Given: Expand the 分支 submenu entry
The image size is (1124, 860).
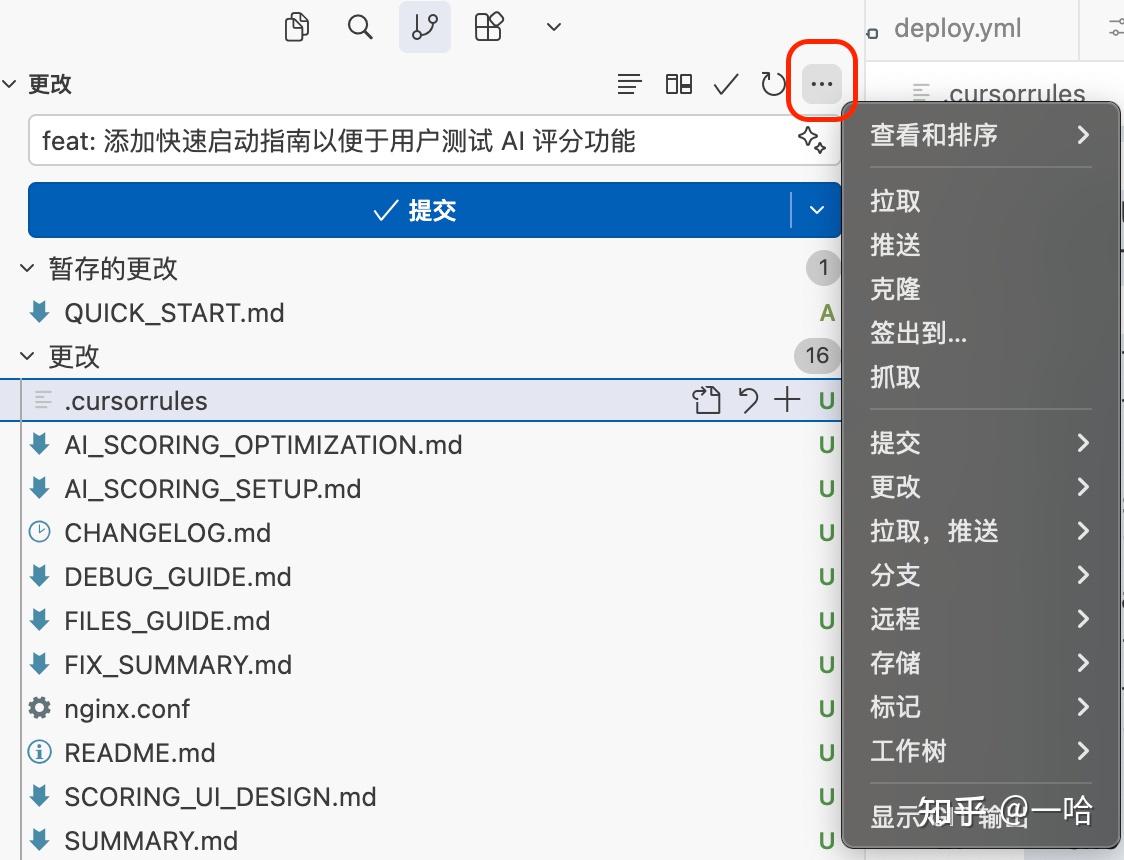Looking at the screenshot, I should (x=981, y=575).
